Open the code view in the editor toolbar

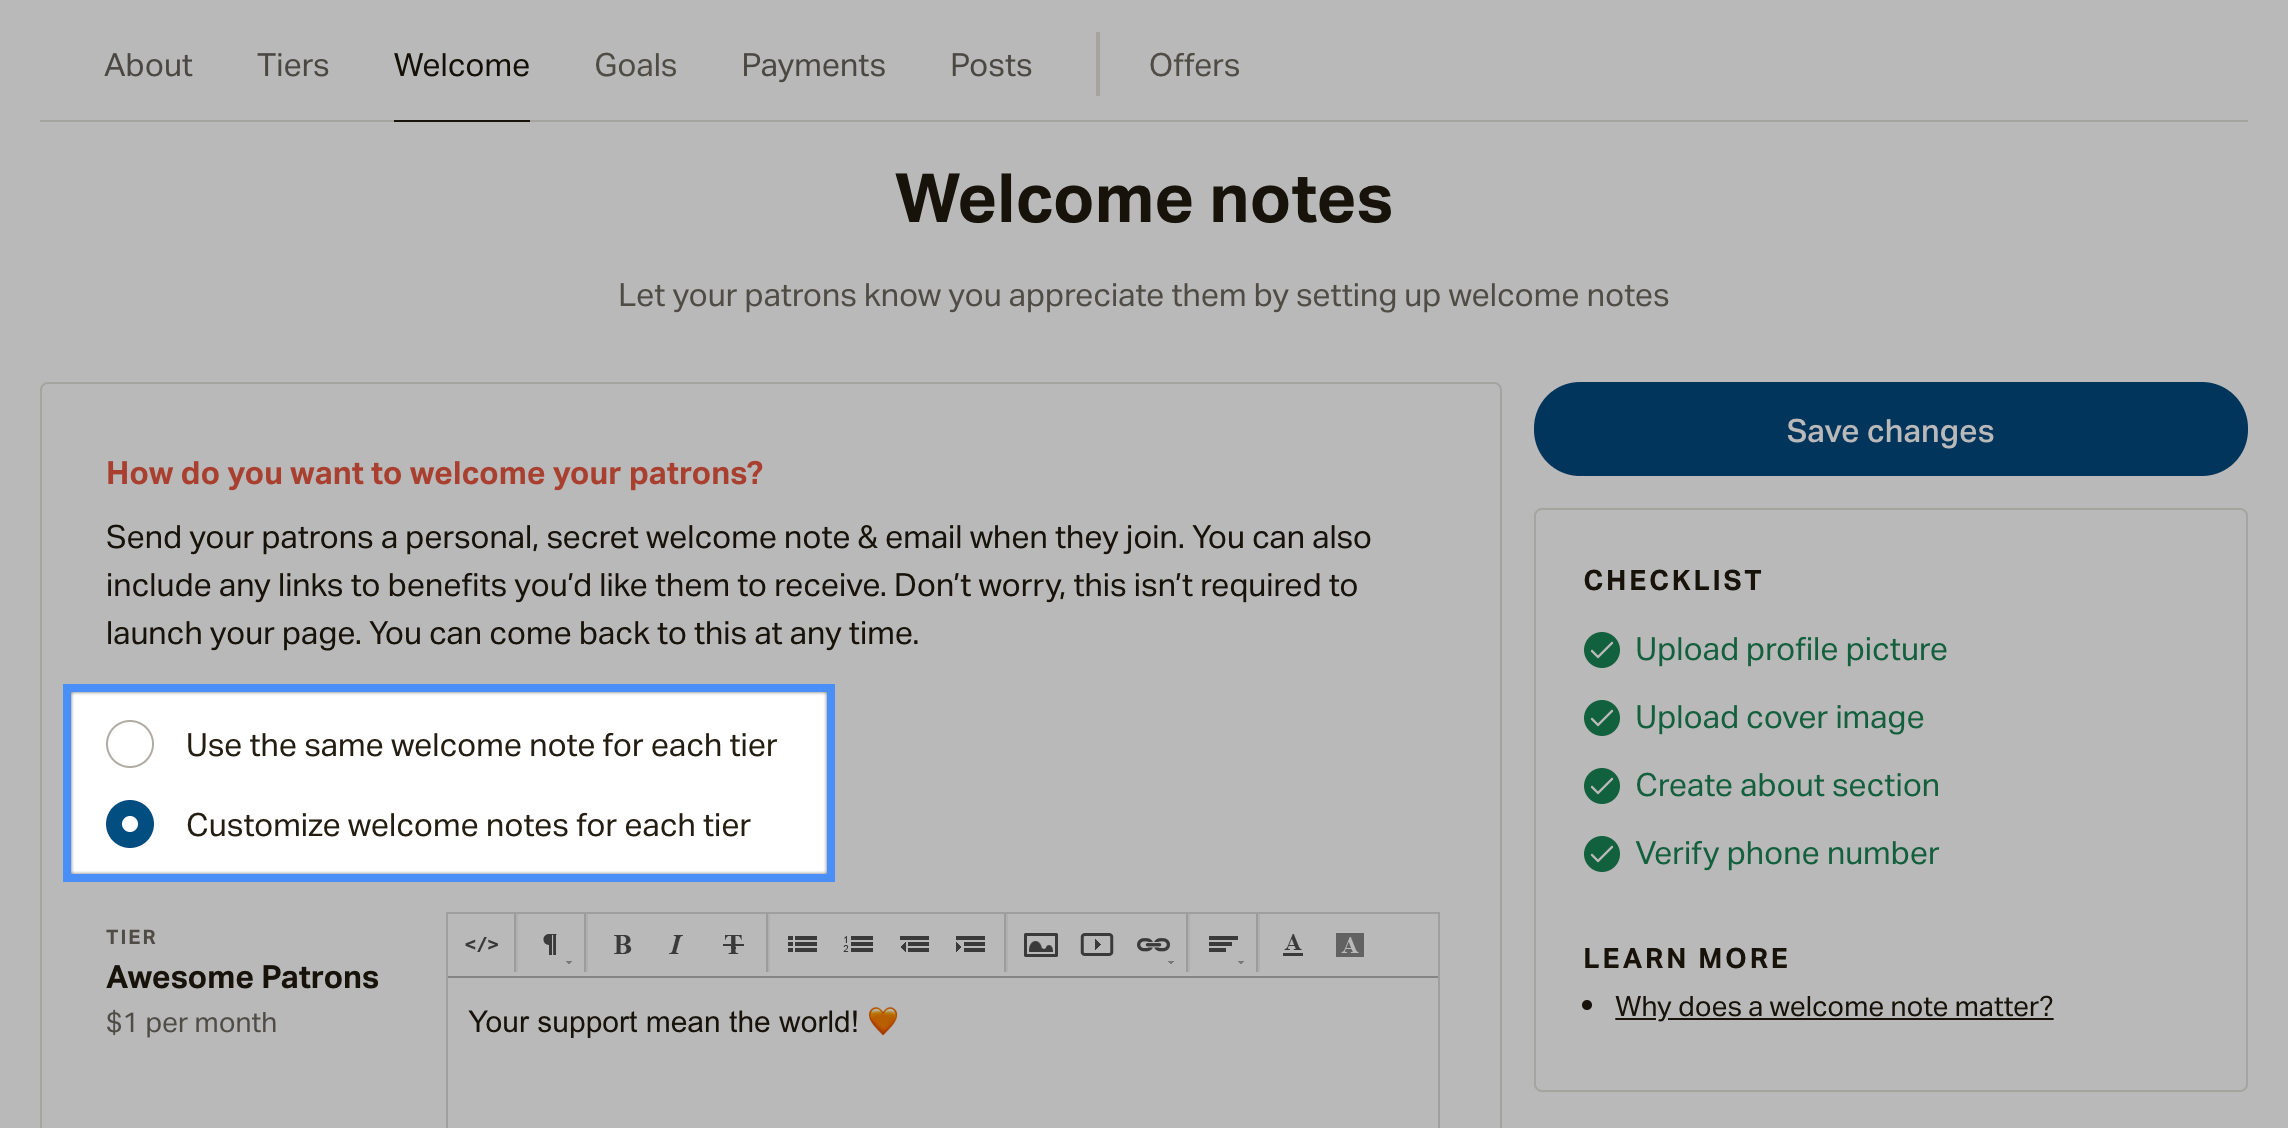pos(481,944)
